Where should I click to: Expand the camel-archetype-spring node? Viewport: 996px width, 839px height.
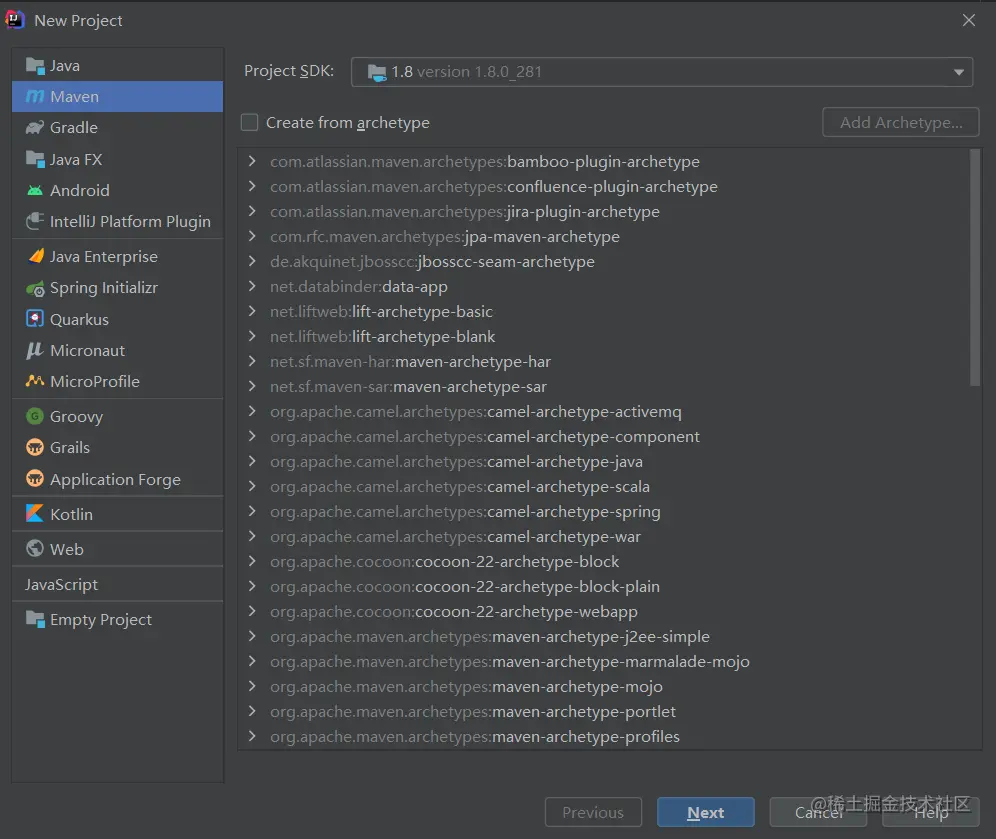pyautogui.click(x=252, y=512)
